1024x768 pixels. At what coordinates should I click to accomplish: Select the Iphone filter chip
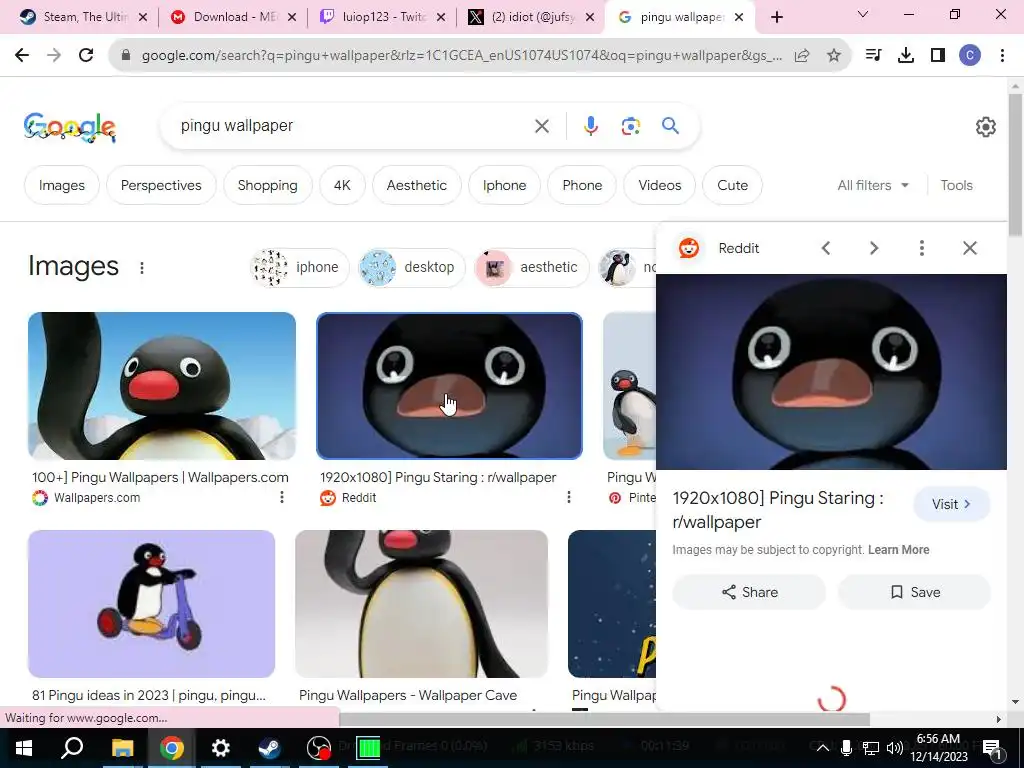(x=505, y=185)
